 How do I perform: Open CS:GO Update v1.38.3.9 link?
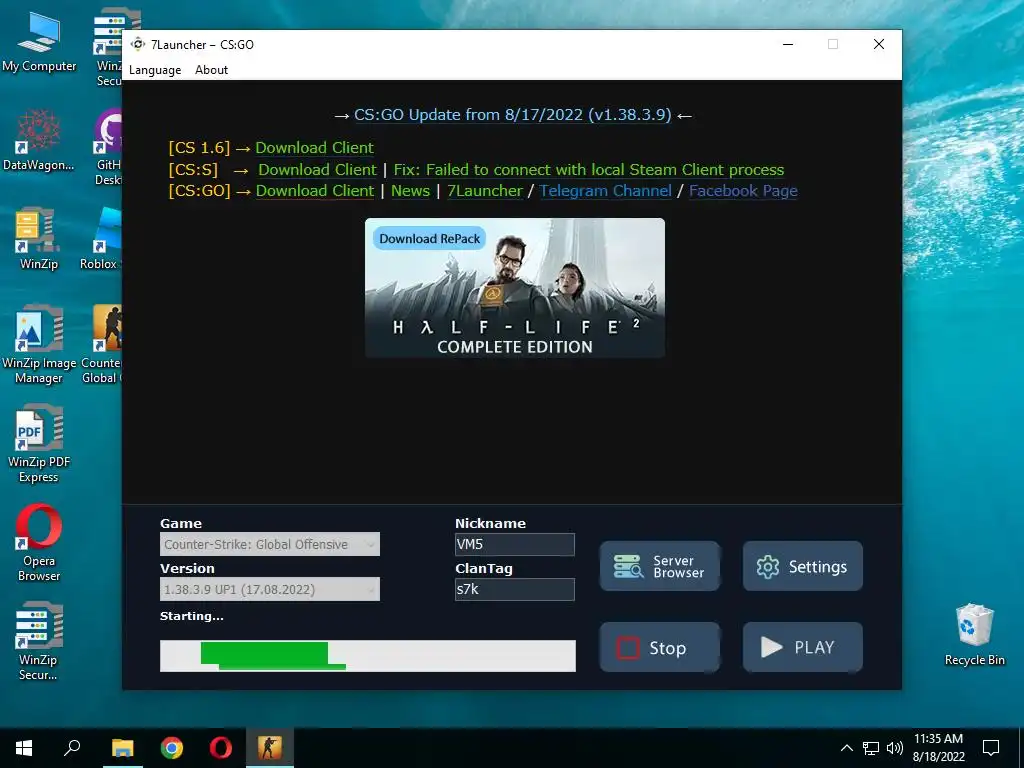click(x=513, y=115)
